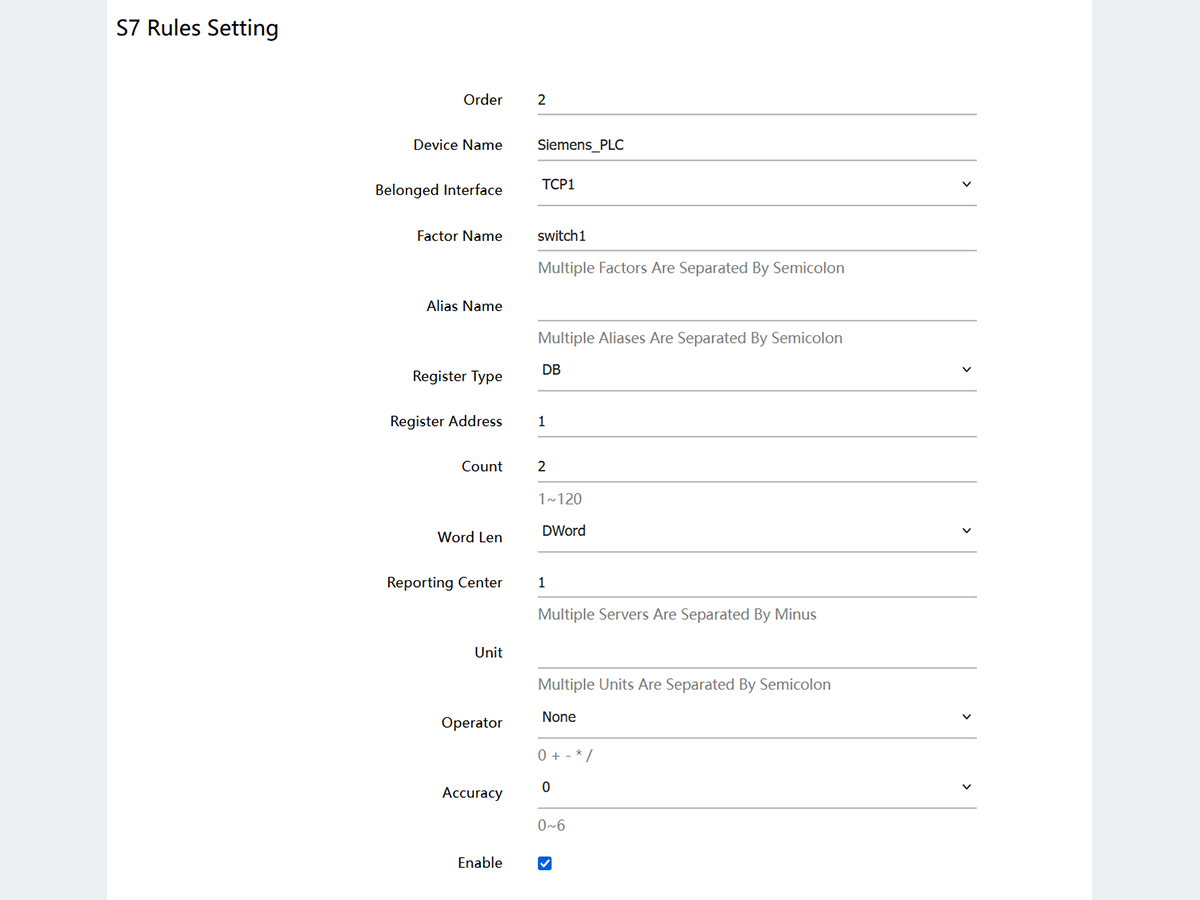Screen dimensions: 1200x900
Task: Click the Register Address label
Action: 446,421
